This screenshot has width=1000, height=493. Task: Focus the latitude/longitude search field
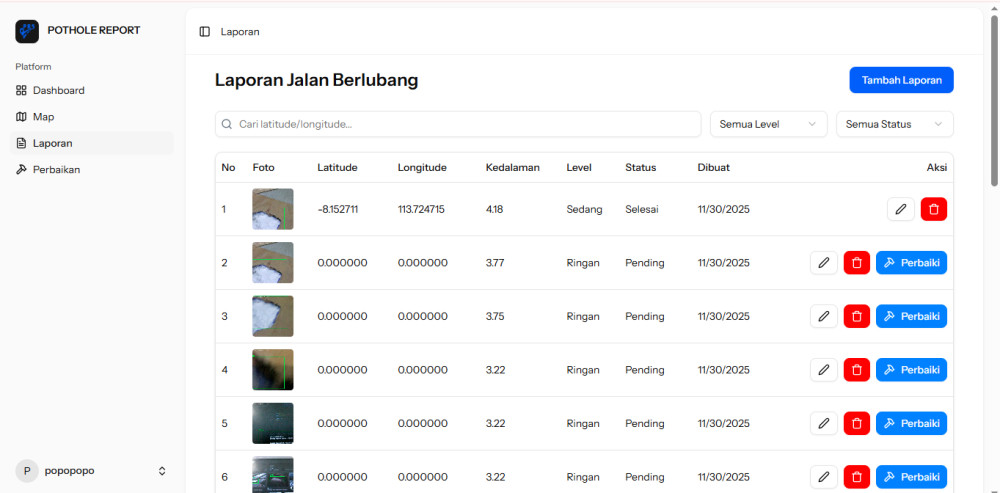[x=465, y=124]
